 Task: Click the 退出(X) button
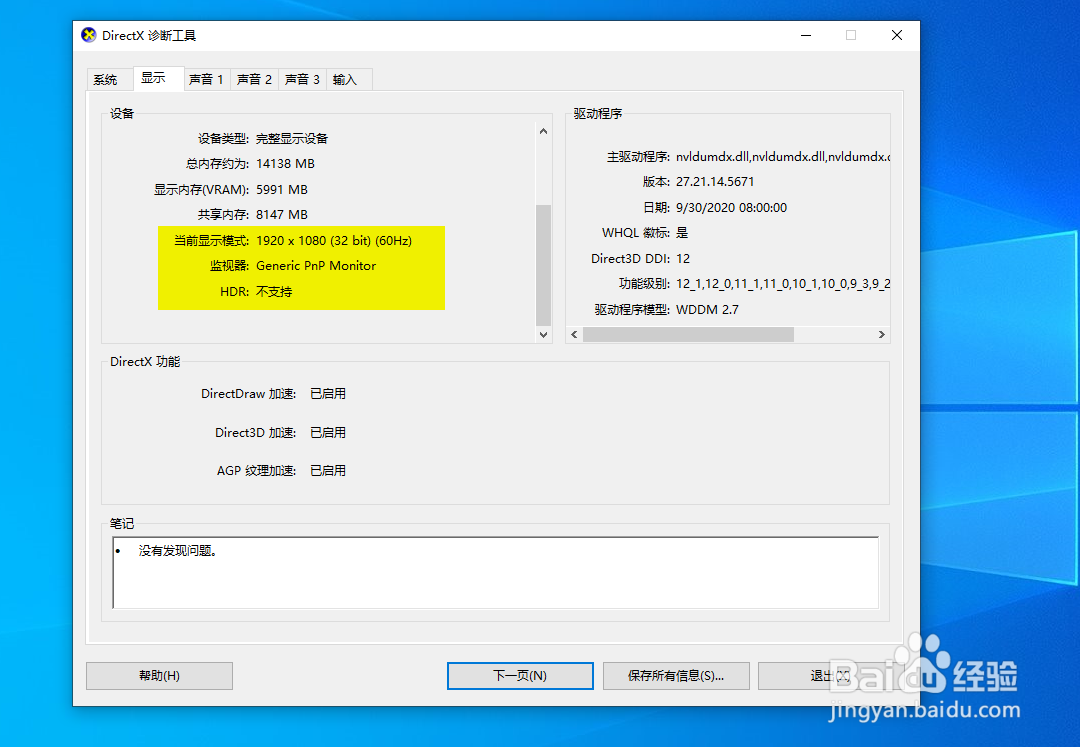(x=830, y=675)
